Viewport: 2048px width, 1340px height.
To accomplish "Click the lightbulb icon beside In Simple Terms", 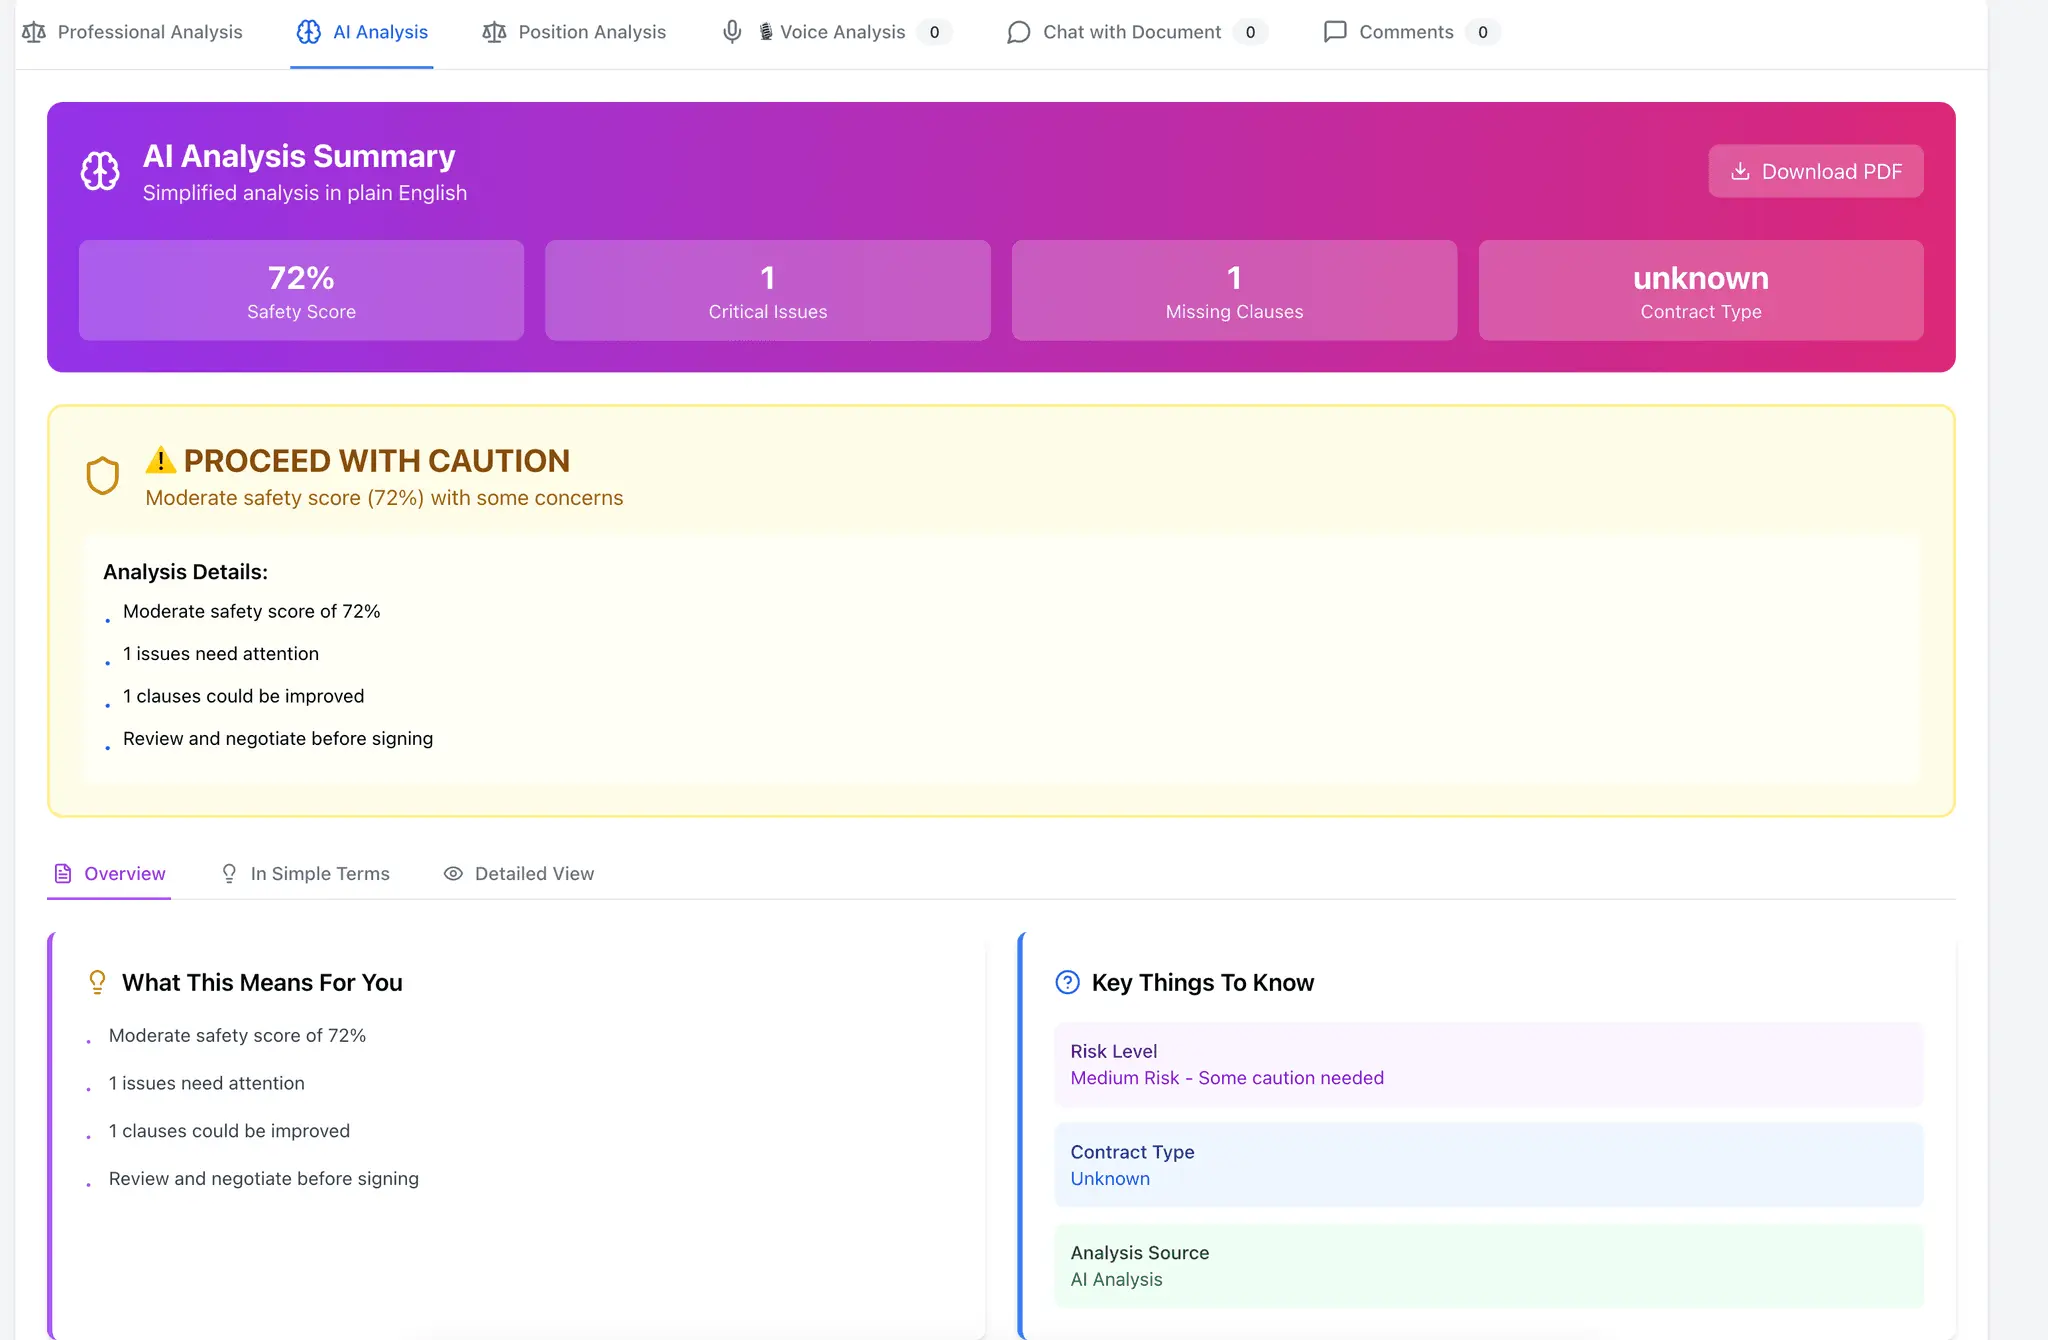I will (x=229, y=874).
